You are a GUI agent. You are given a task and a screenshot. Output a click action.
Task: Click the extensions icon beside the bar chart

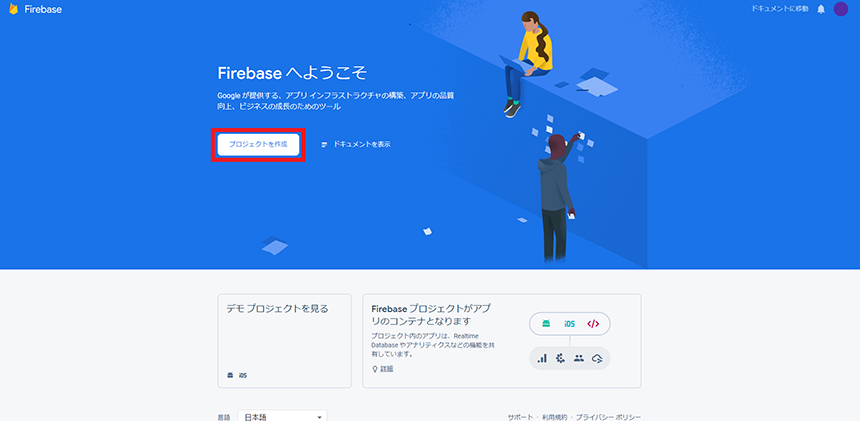click(560, 358)
